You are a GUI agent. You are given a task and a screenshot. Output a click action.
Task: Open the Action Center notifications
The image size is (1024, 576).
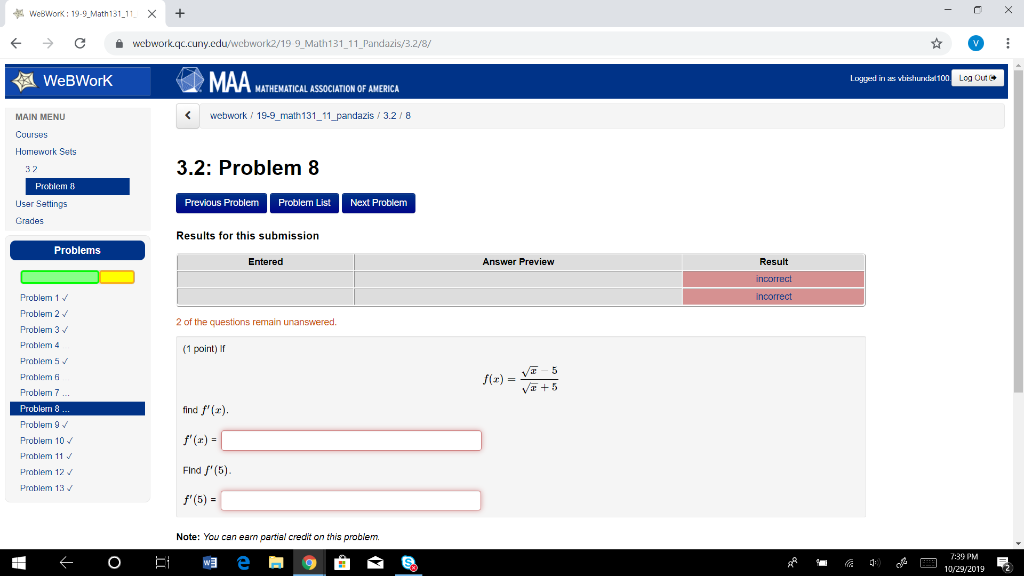1005,563
